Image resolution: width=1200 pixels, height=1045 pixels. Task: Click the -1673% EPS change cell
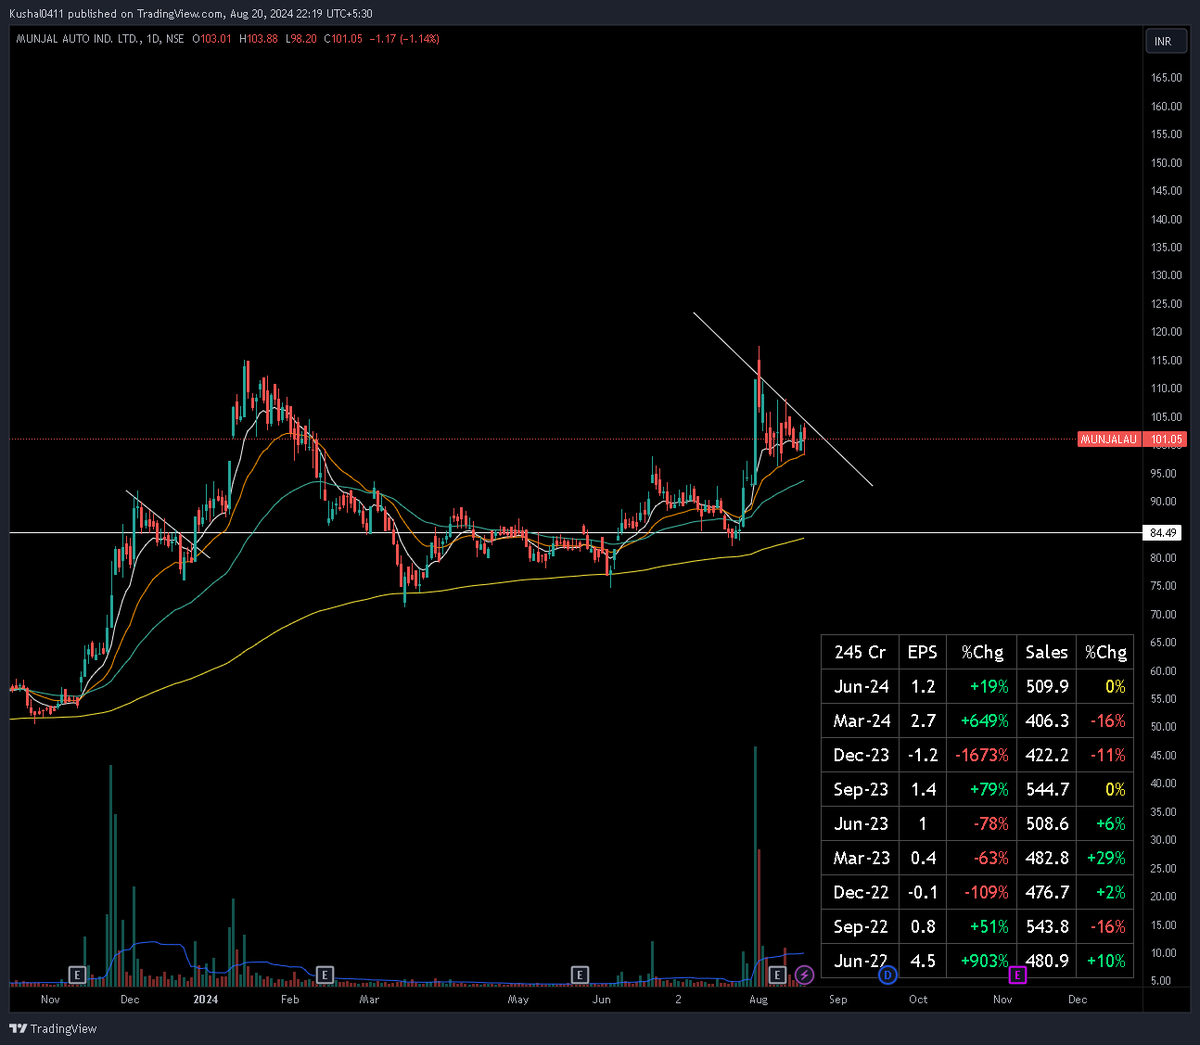[982, 755]
